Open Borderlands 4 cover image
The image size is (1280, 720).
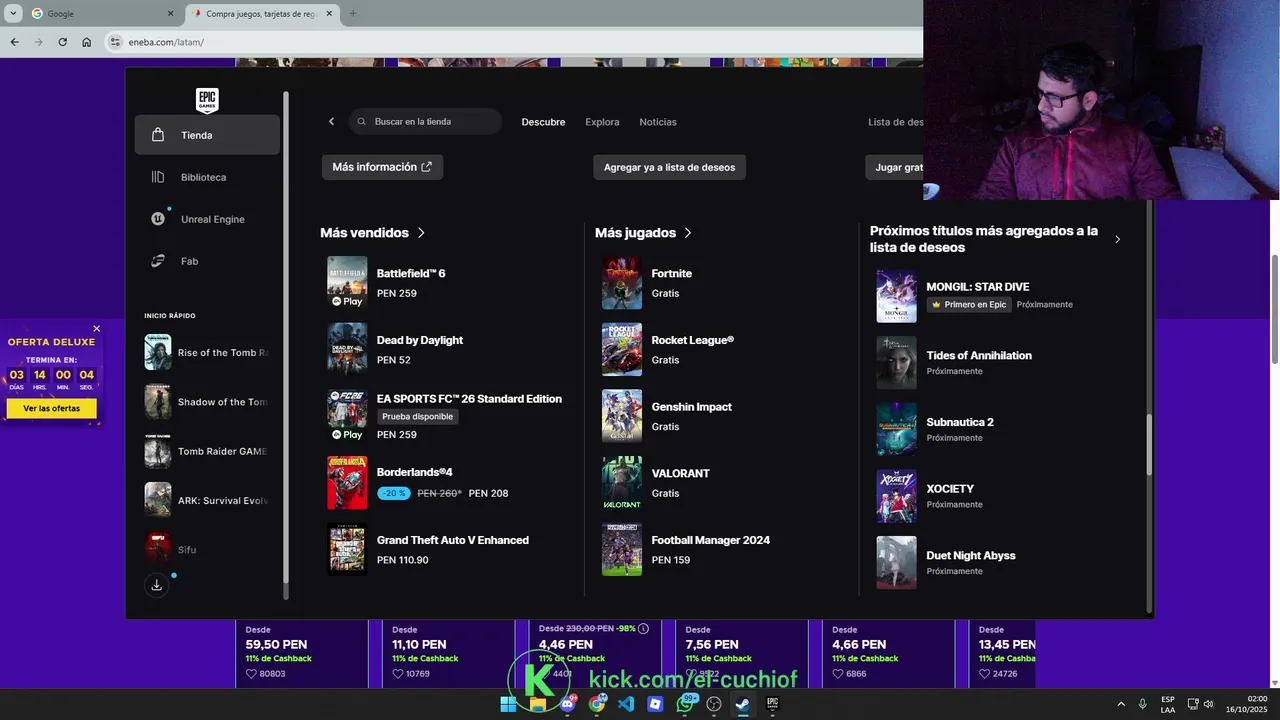347,482
